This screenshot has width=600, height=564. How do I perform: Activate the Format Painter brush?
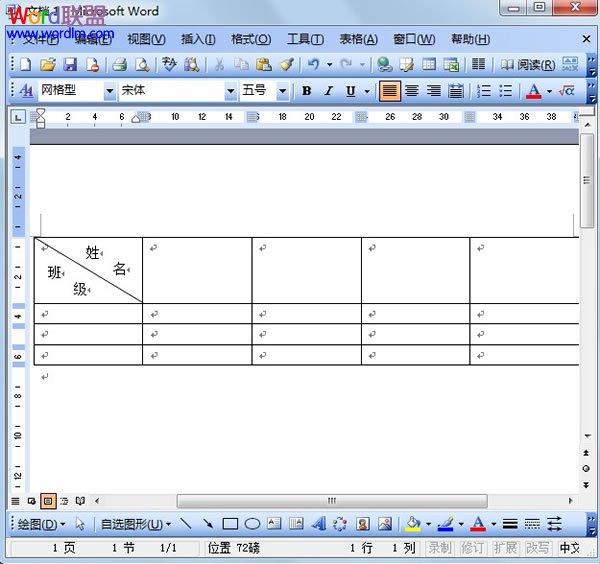point(286,64)
